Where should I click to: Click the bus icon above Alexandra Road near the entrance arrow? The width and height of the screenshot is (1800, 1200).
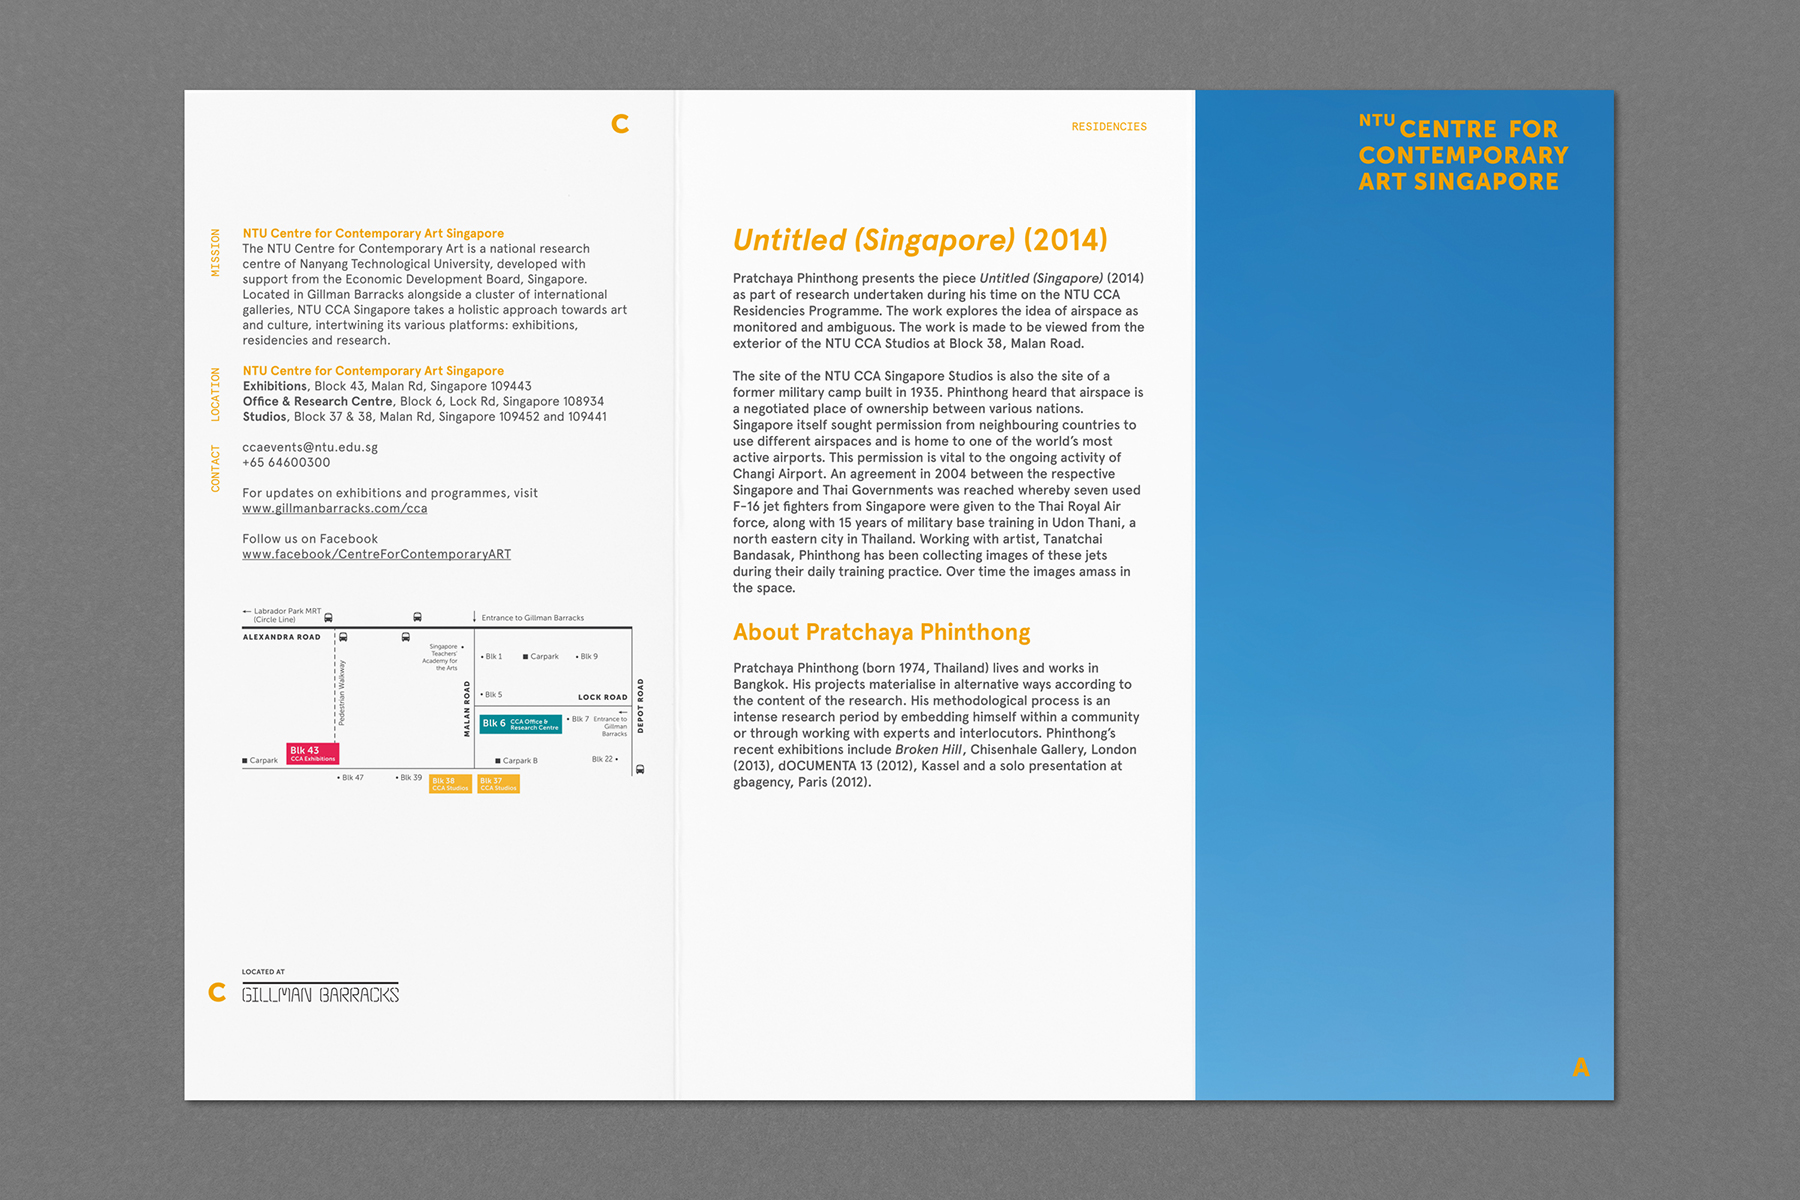click(x=417, y=617)
